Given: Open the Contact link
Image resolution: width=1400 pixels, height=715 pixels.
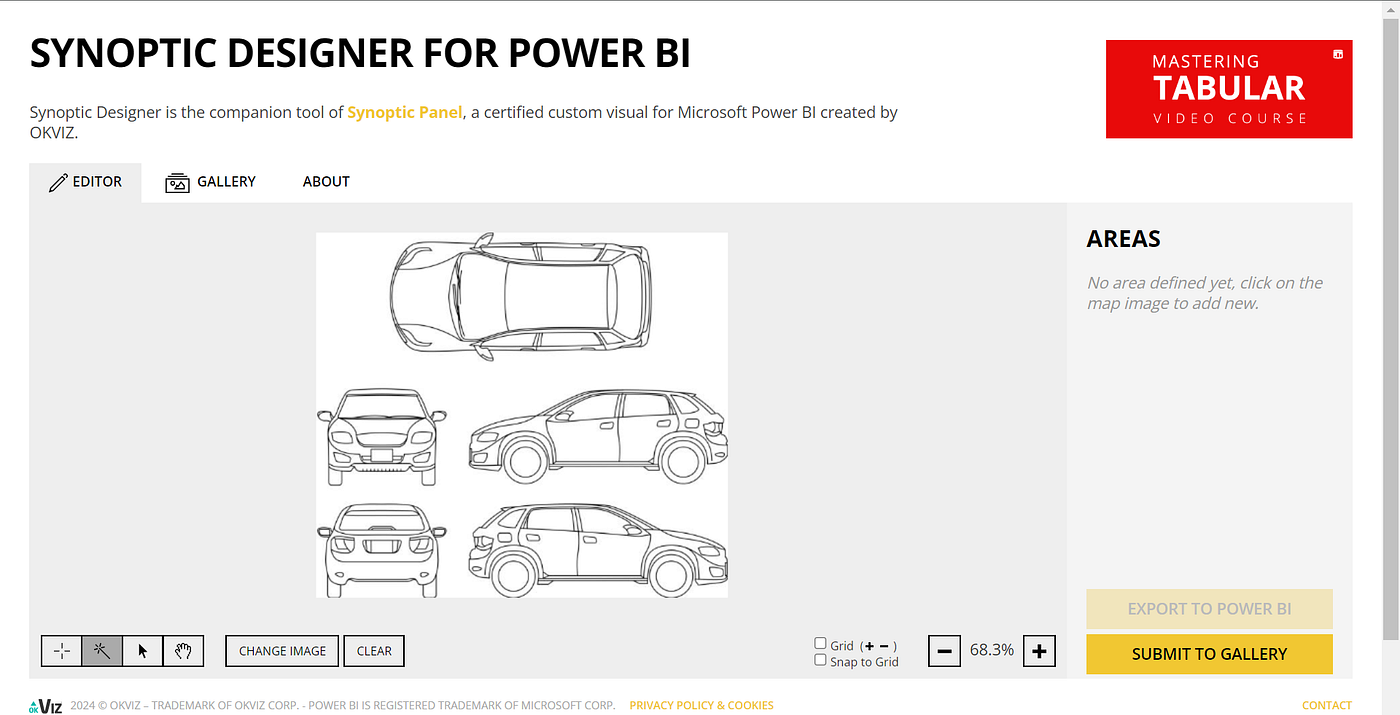Looking at the screenshot, I should click(x=1327, y=705).
